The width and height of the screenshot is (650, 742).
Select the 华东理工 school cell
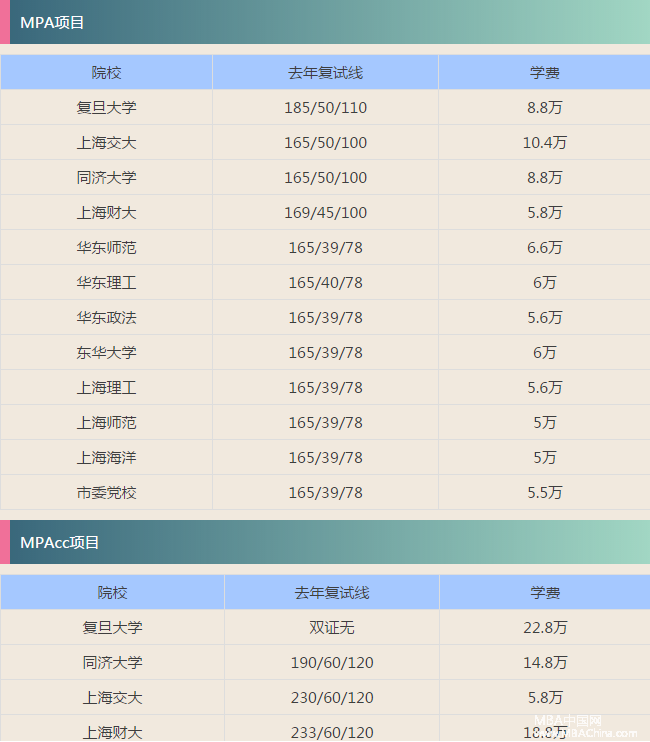tap(106, 283)
